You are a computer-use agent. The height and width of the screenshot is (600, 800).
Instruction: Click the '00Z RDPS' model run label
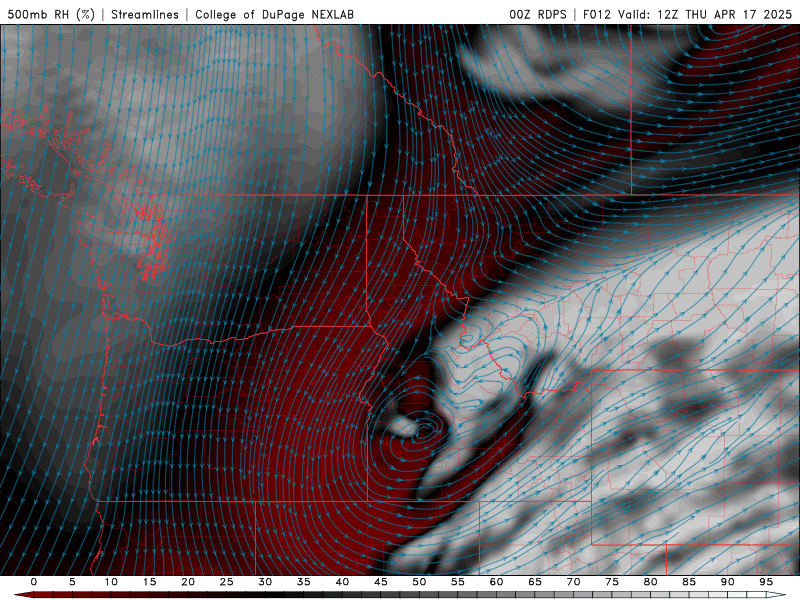click(x=538, y=14)
